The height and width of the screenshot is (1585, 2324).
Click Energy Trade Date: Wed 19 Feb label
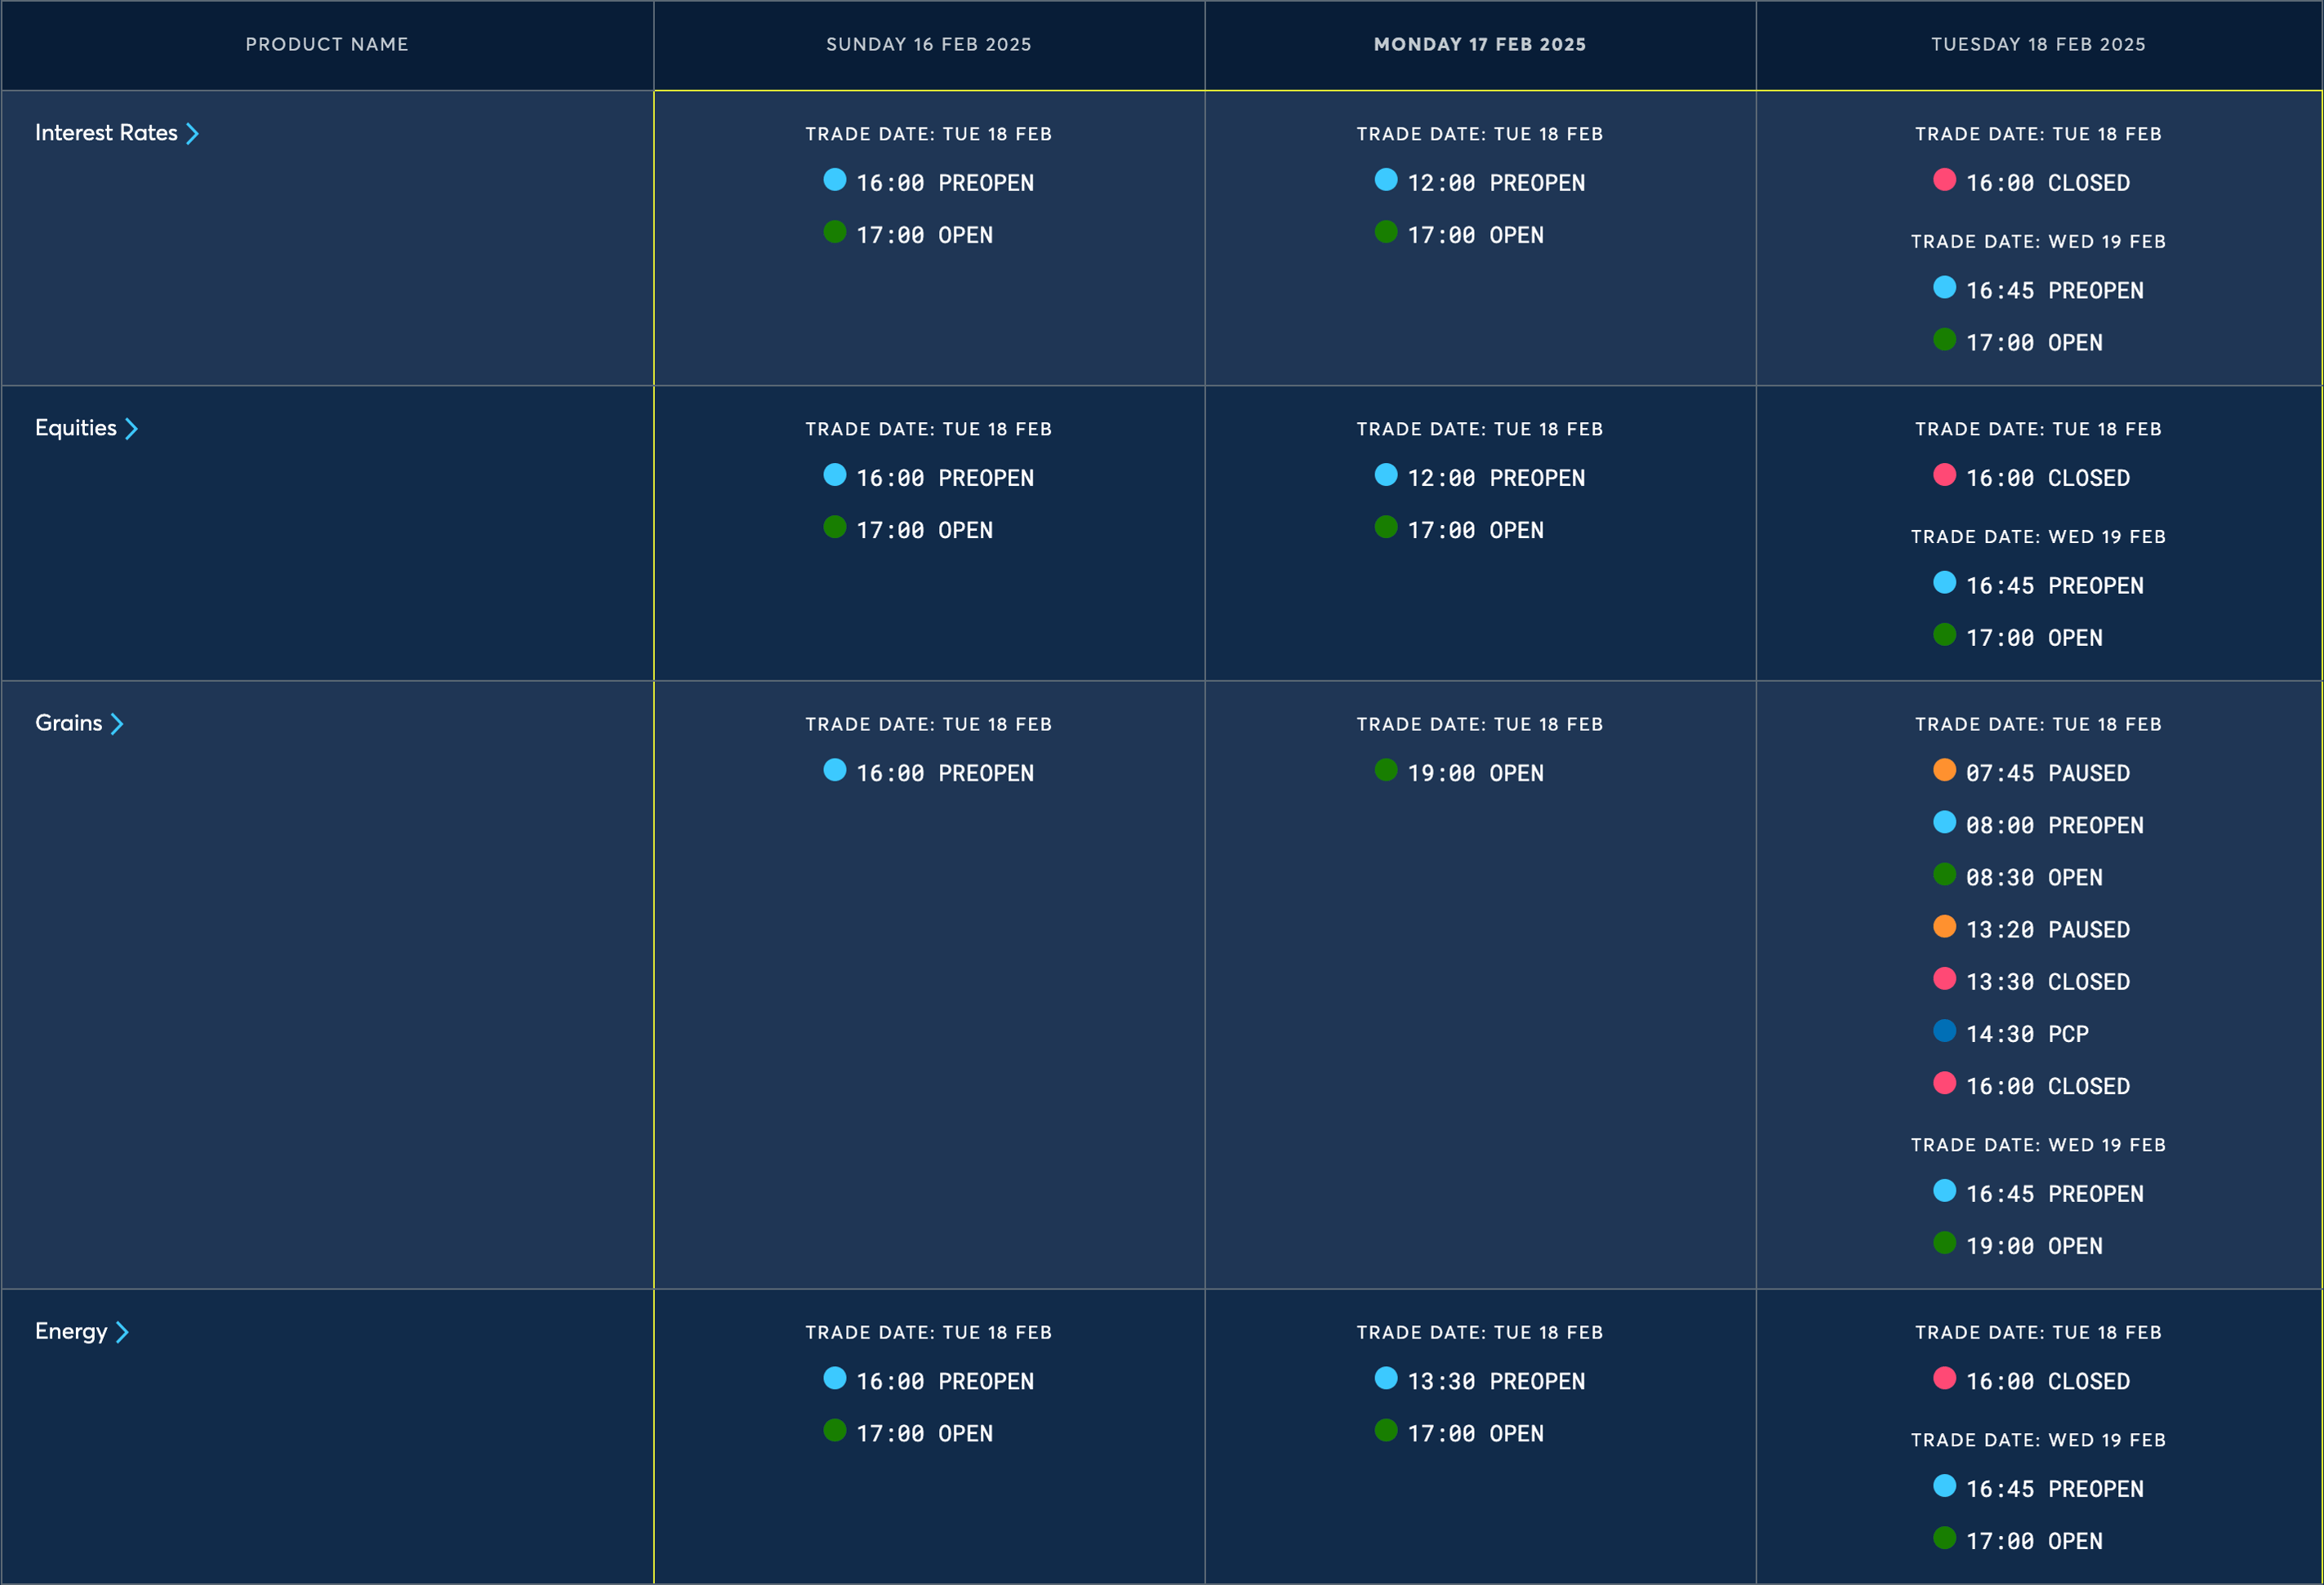click(2038, 1439)
